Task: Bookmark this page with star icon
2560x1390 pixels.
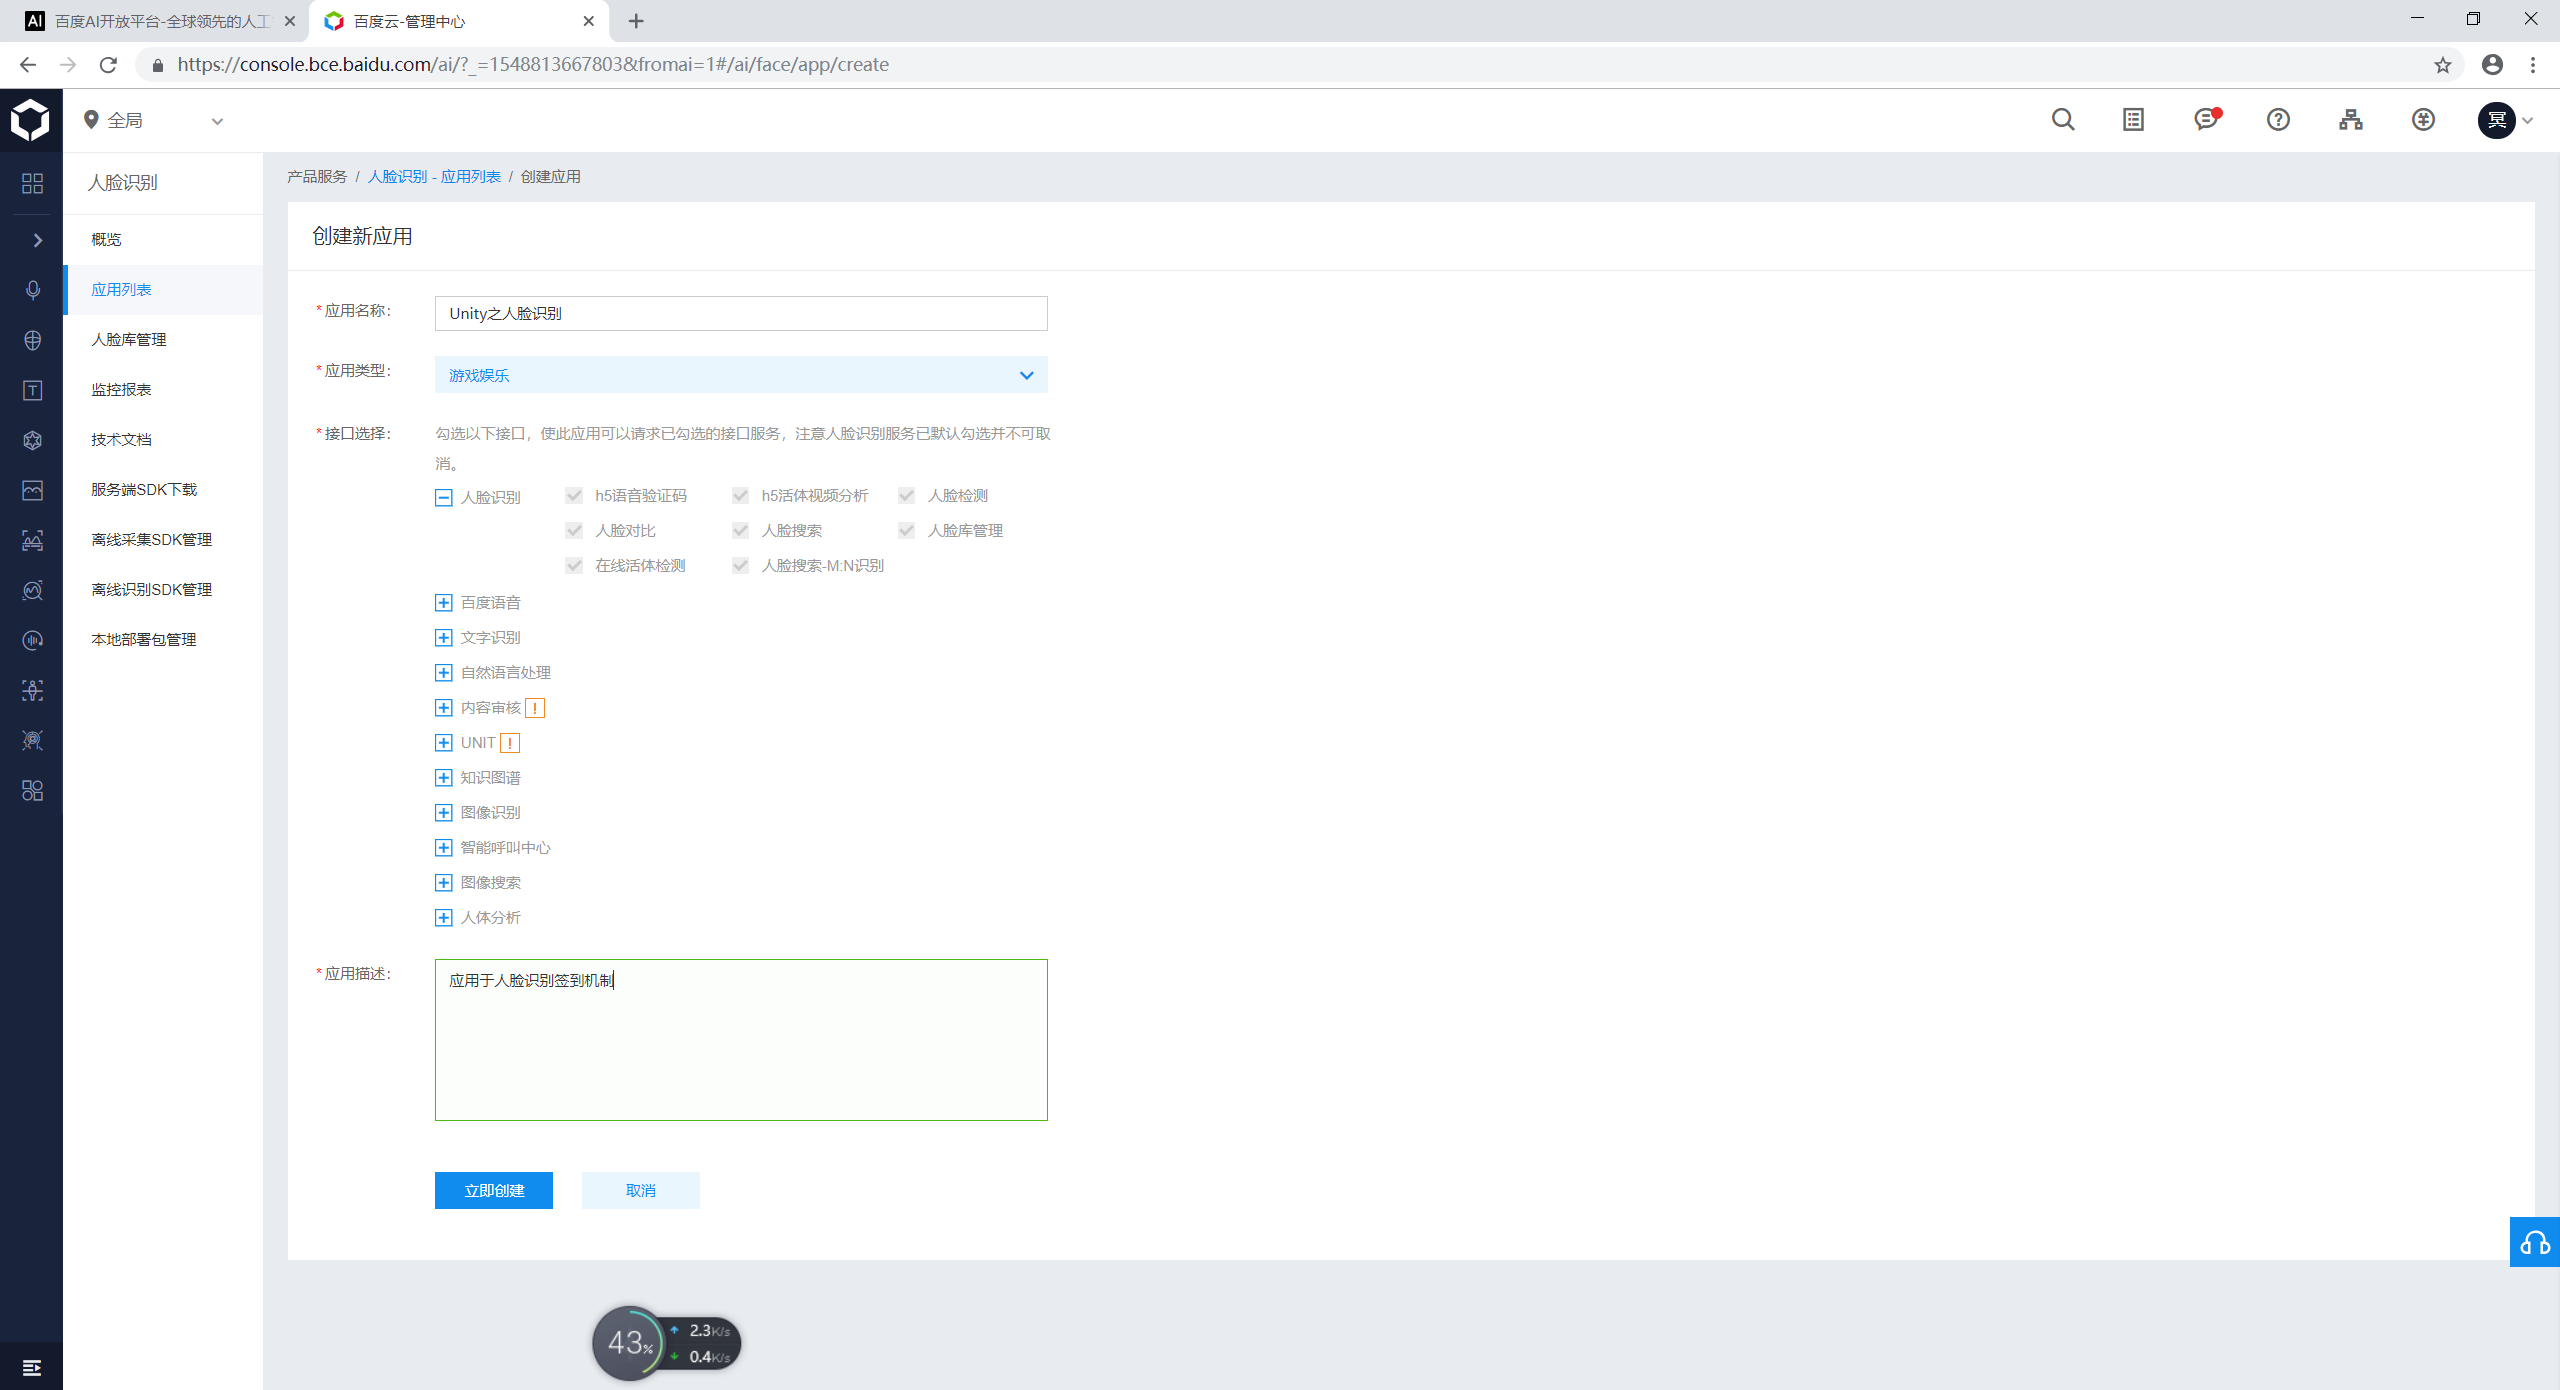Action: tap(2442, 65)
